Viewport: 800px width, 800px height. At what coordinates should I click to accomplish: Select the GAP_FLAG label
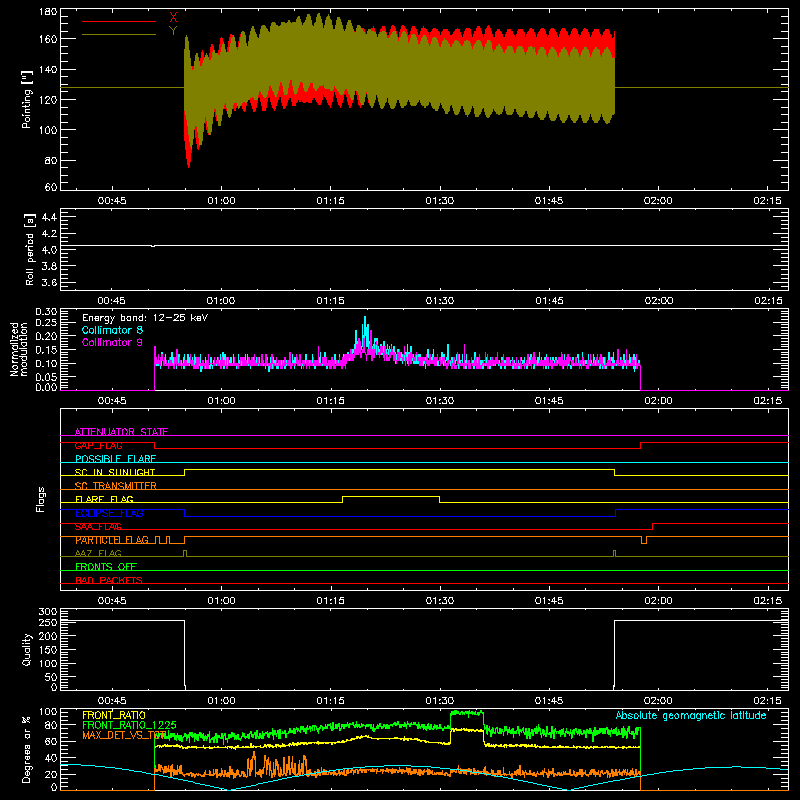point(98,445)
